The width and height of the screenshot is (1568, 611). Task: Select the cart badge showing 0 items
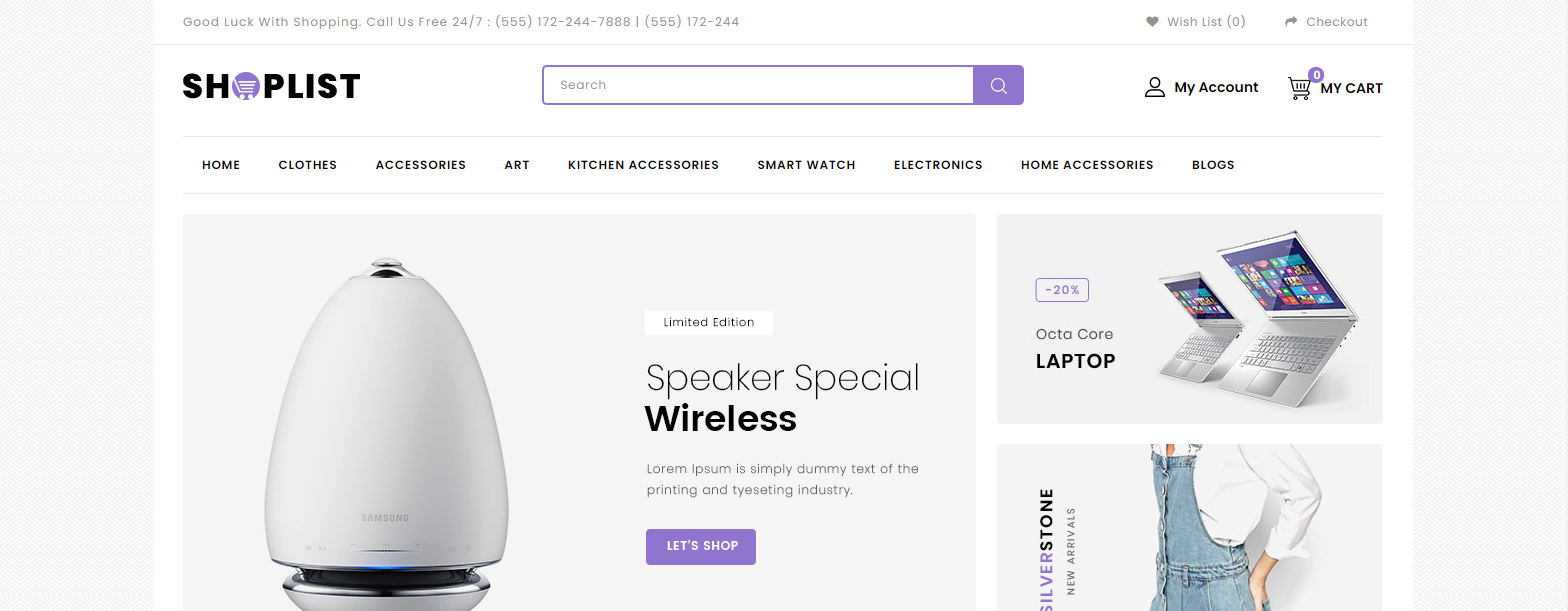click(x=1317, y=74)
